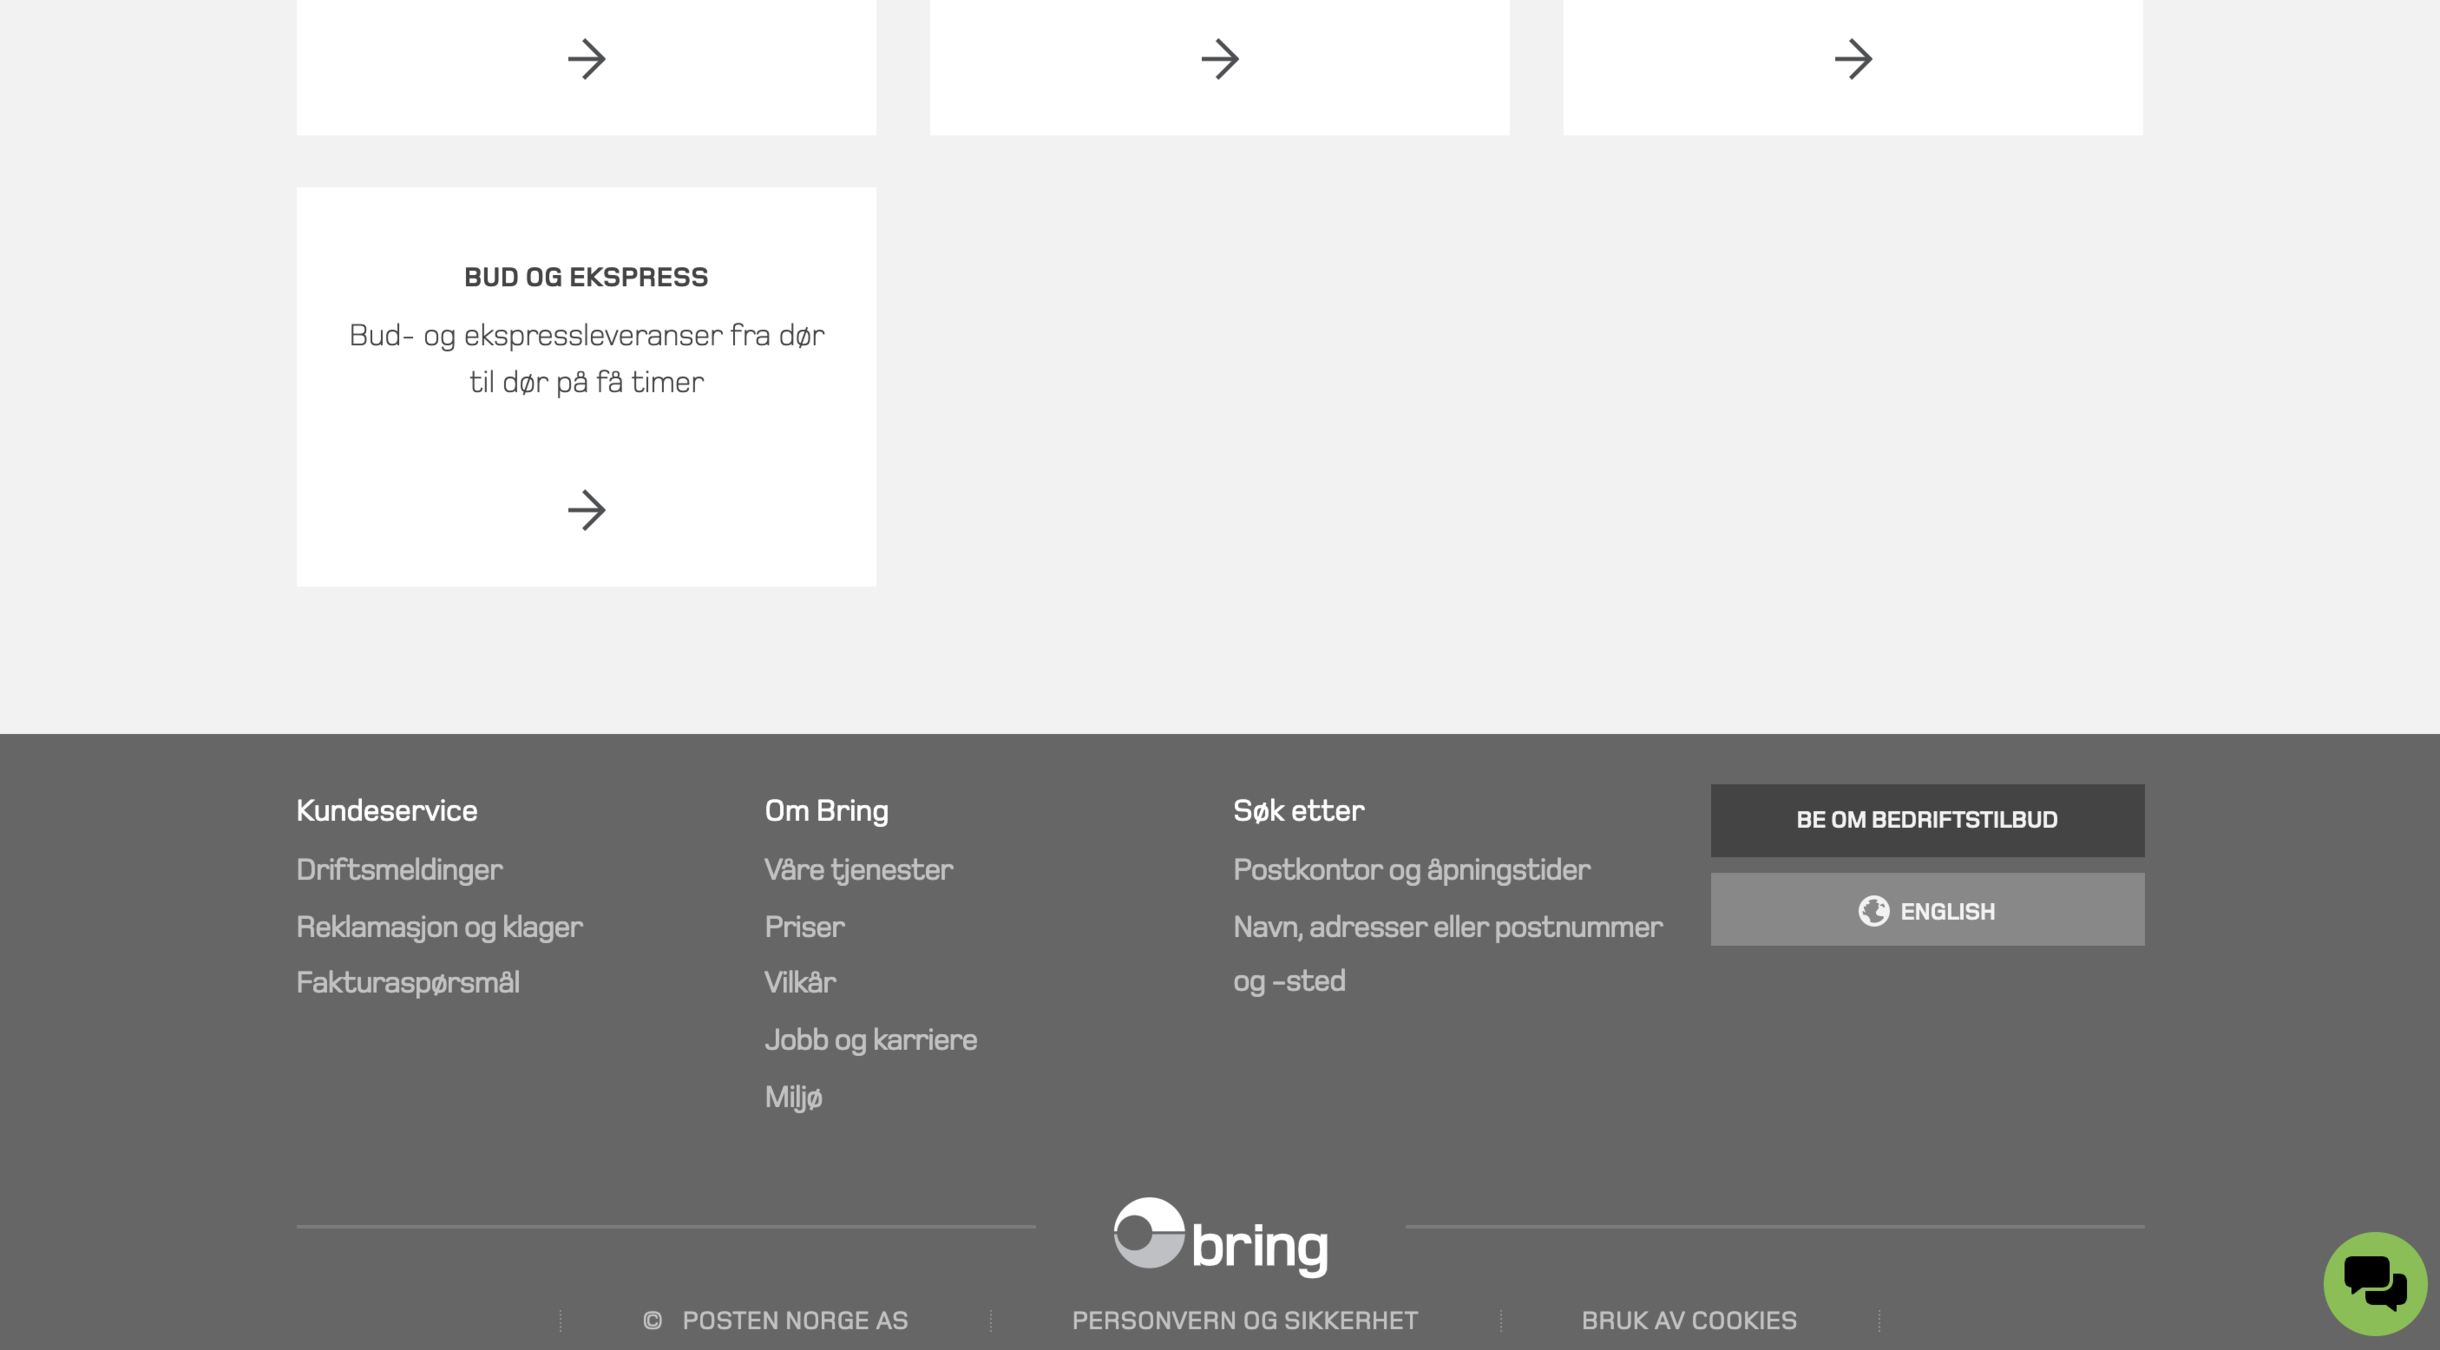Open the Priser link
Image resolution: width=2440 pixels, height=1350 pixels.
(x=804, y=927)
